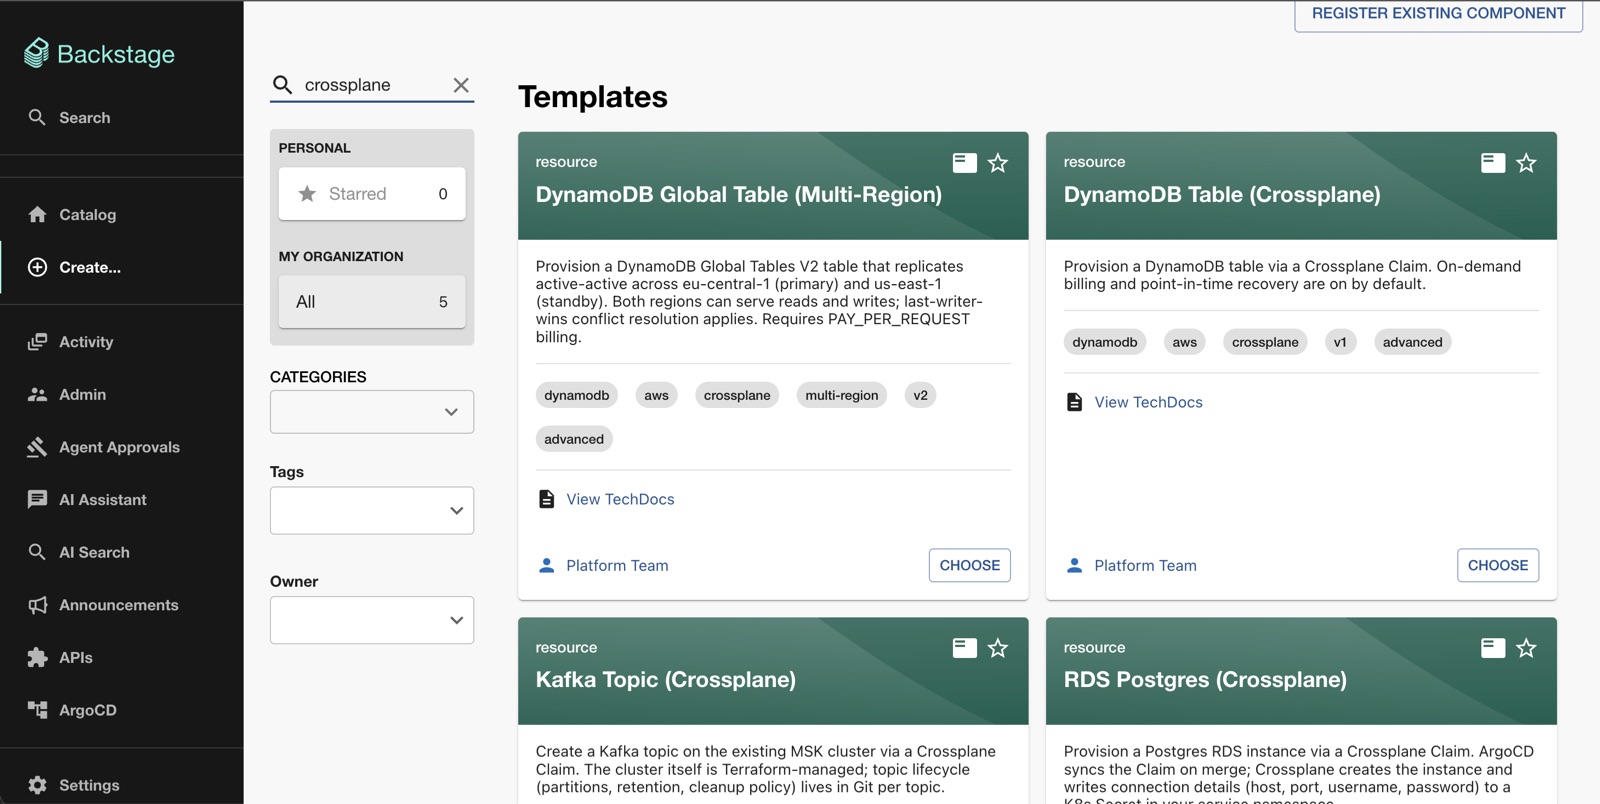Click the Create plus-circle icon
Image resolution: width=1600 pixels, height=804 pixels.
(x=37, y=267)
